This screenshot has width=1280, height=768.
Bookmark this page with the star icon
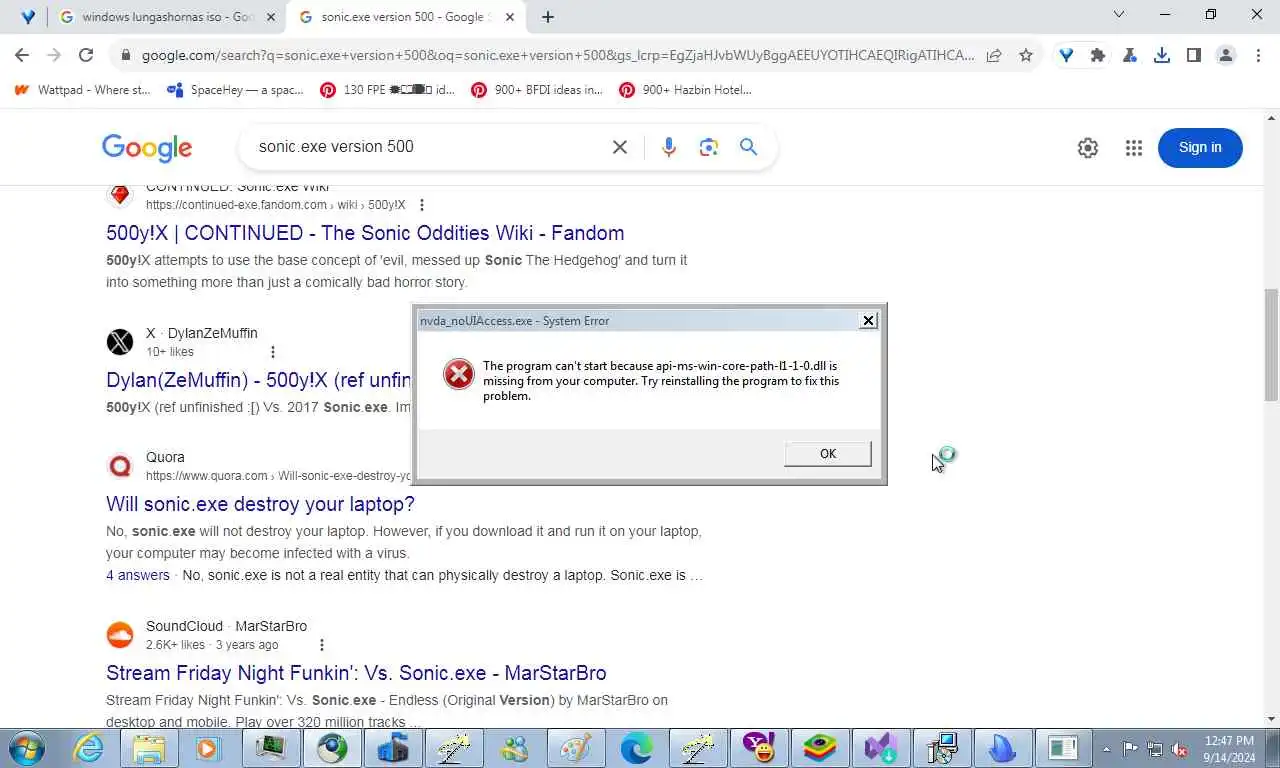pos(1026,56)
